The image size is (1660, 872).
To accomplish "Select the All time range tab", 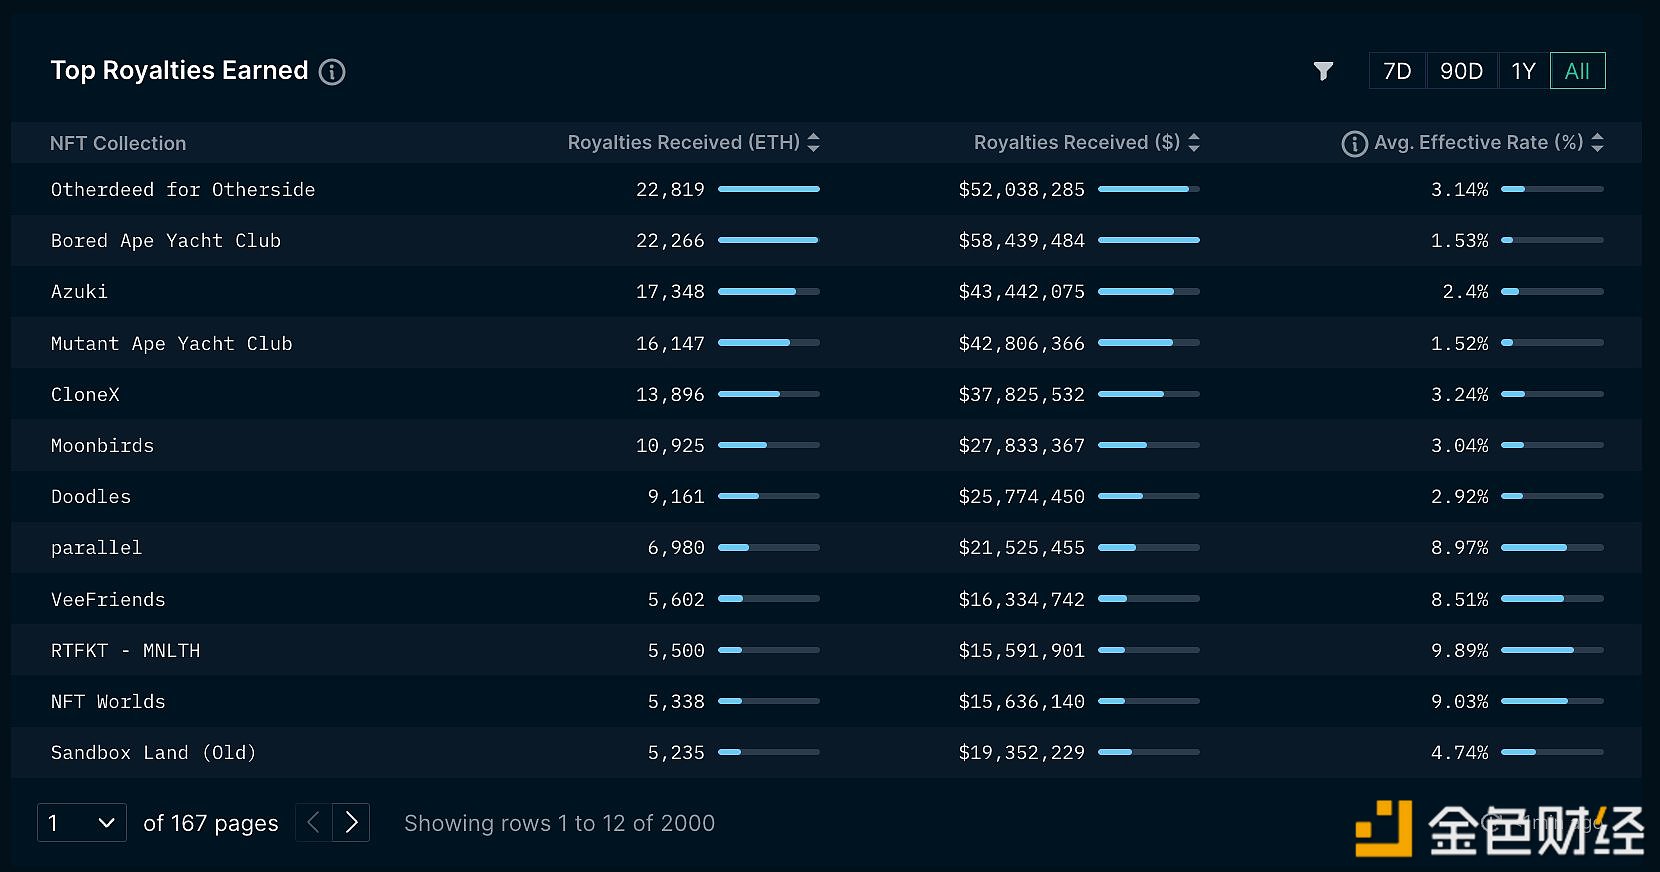I will 1577,71.
